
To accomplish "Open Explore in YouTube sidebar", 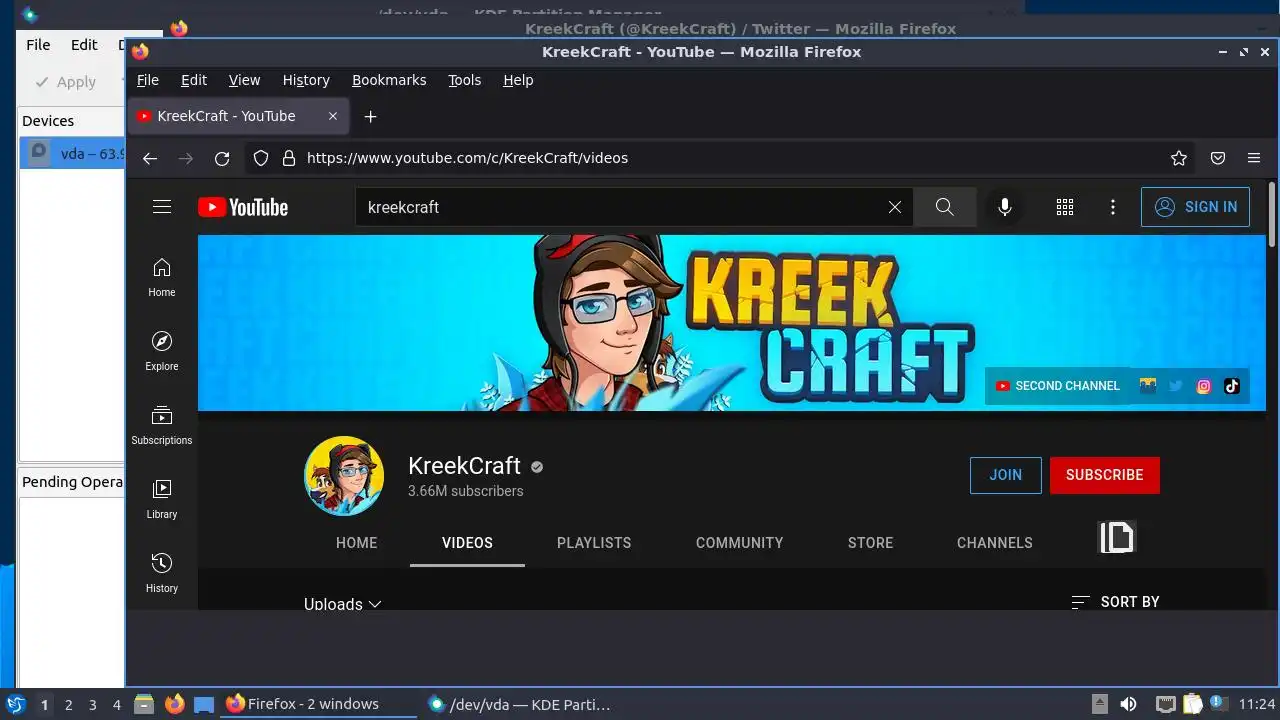I will [162, 352].
